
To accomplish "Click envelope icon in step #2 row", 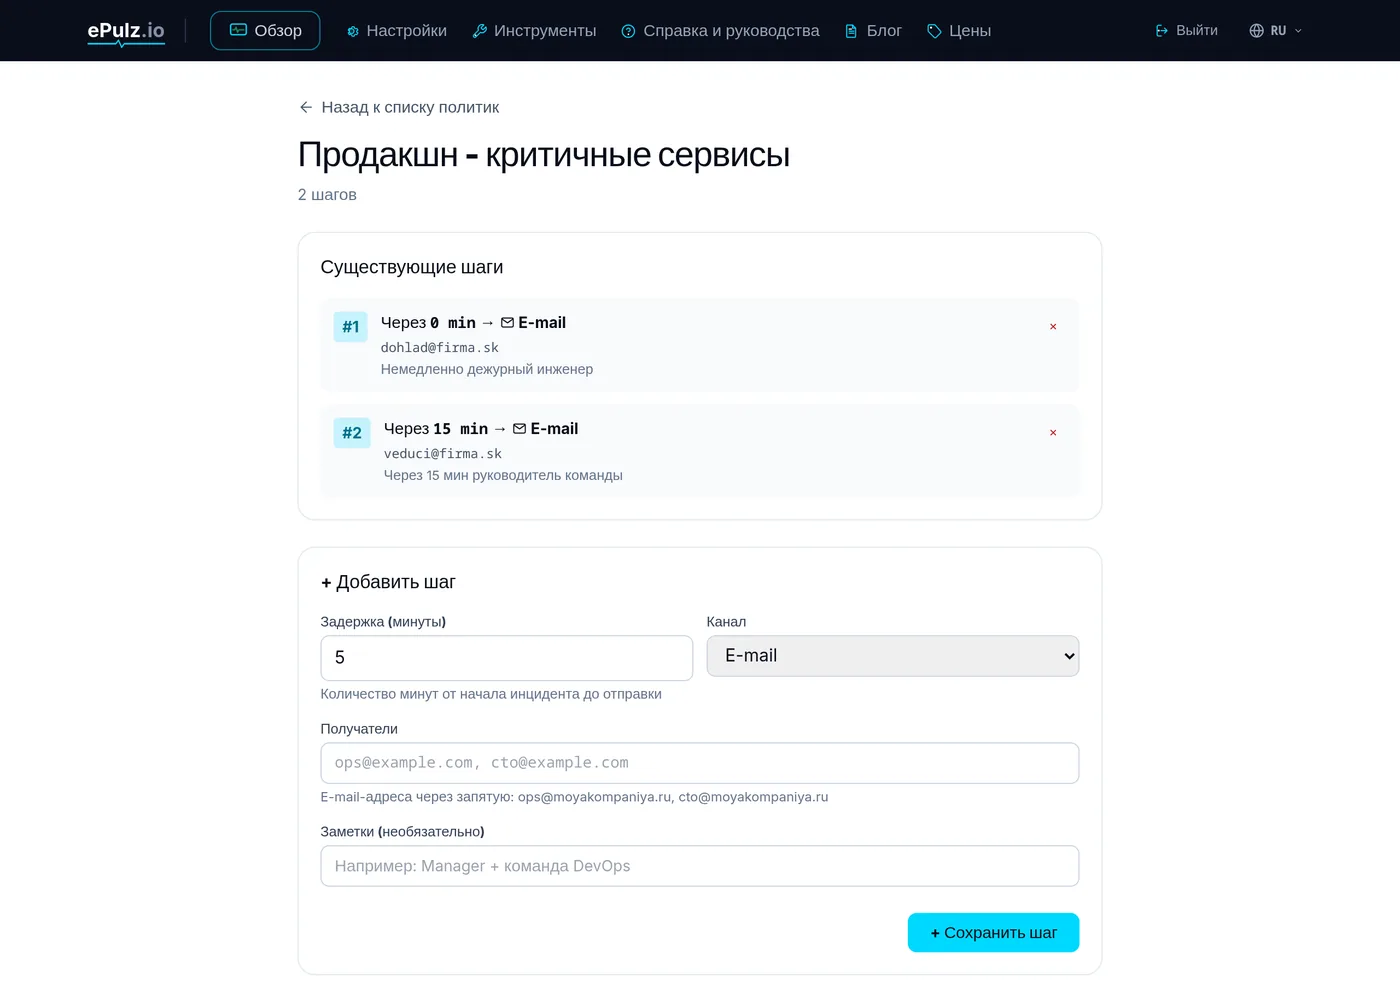I will [519, 429].
